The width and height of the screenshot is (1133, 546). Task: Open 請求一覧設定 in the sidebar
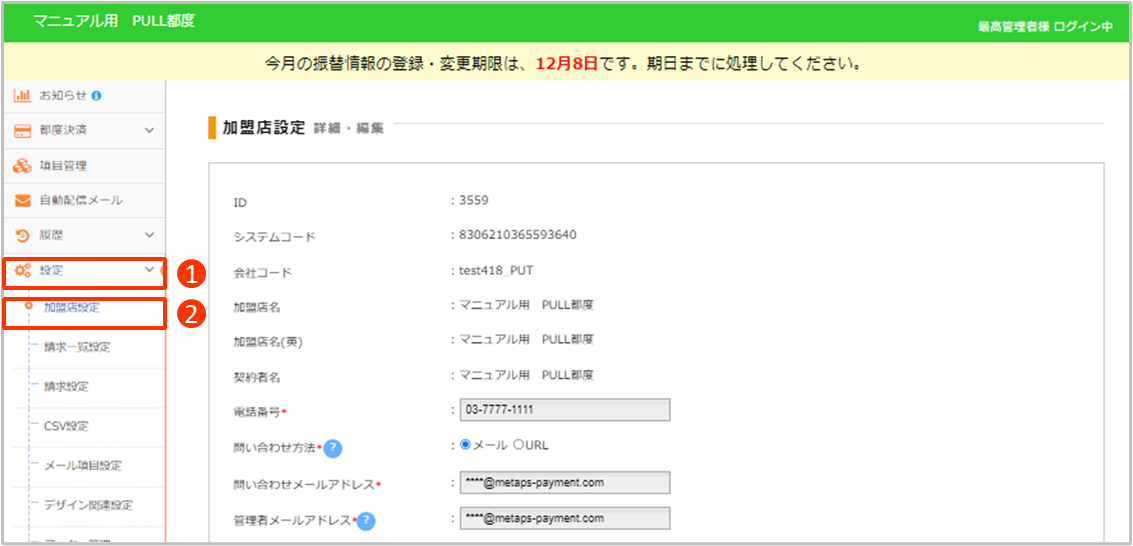click(x=77, y=348)
